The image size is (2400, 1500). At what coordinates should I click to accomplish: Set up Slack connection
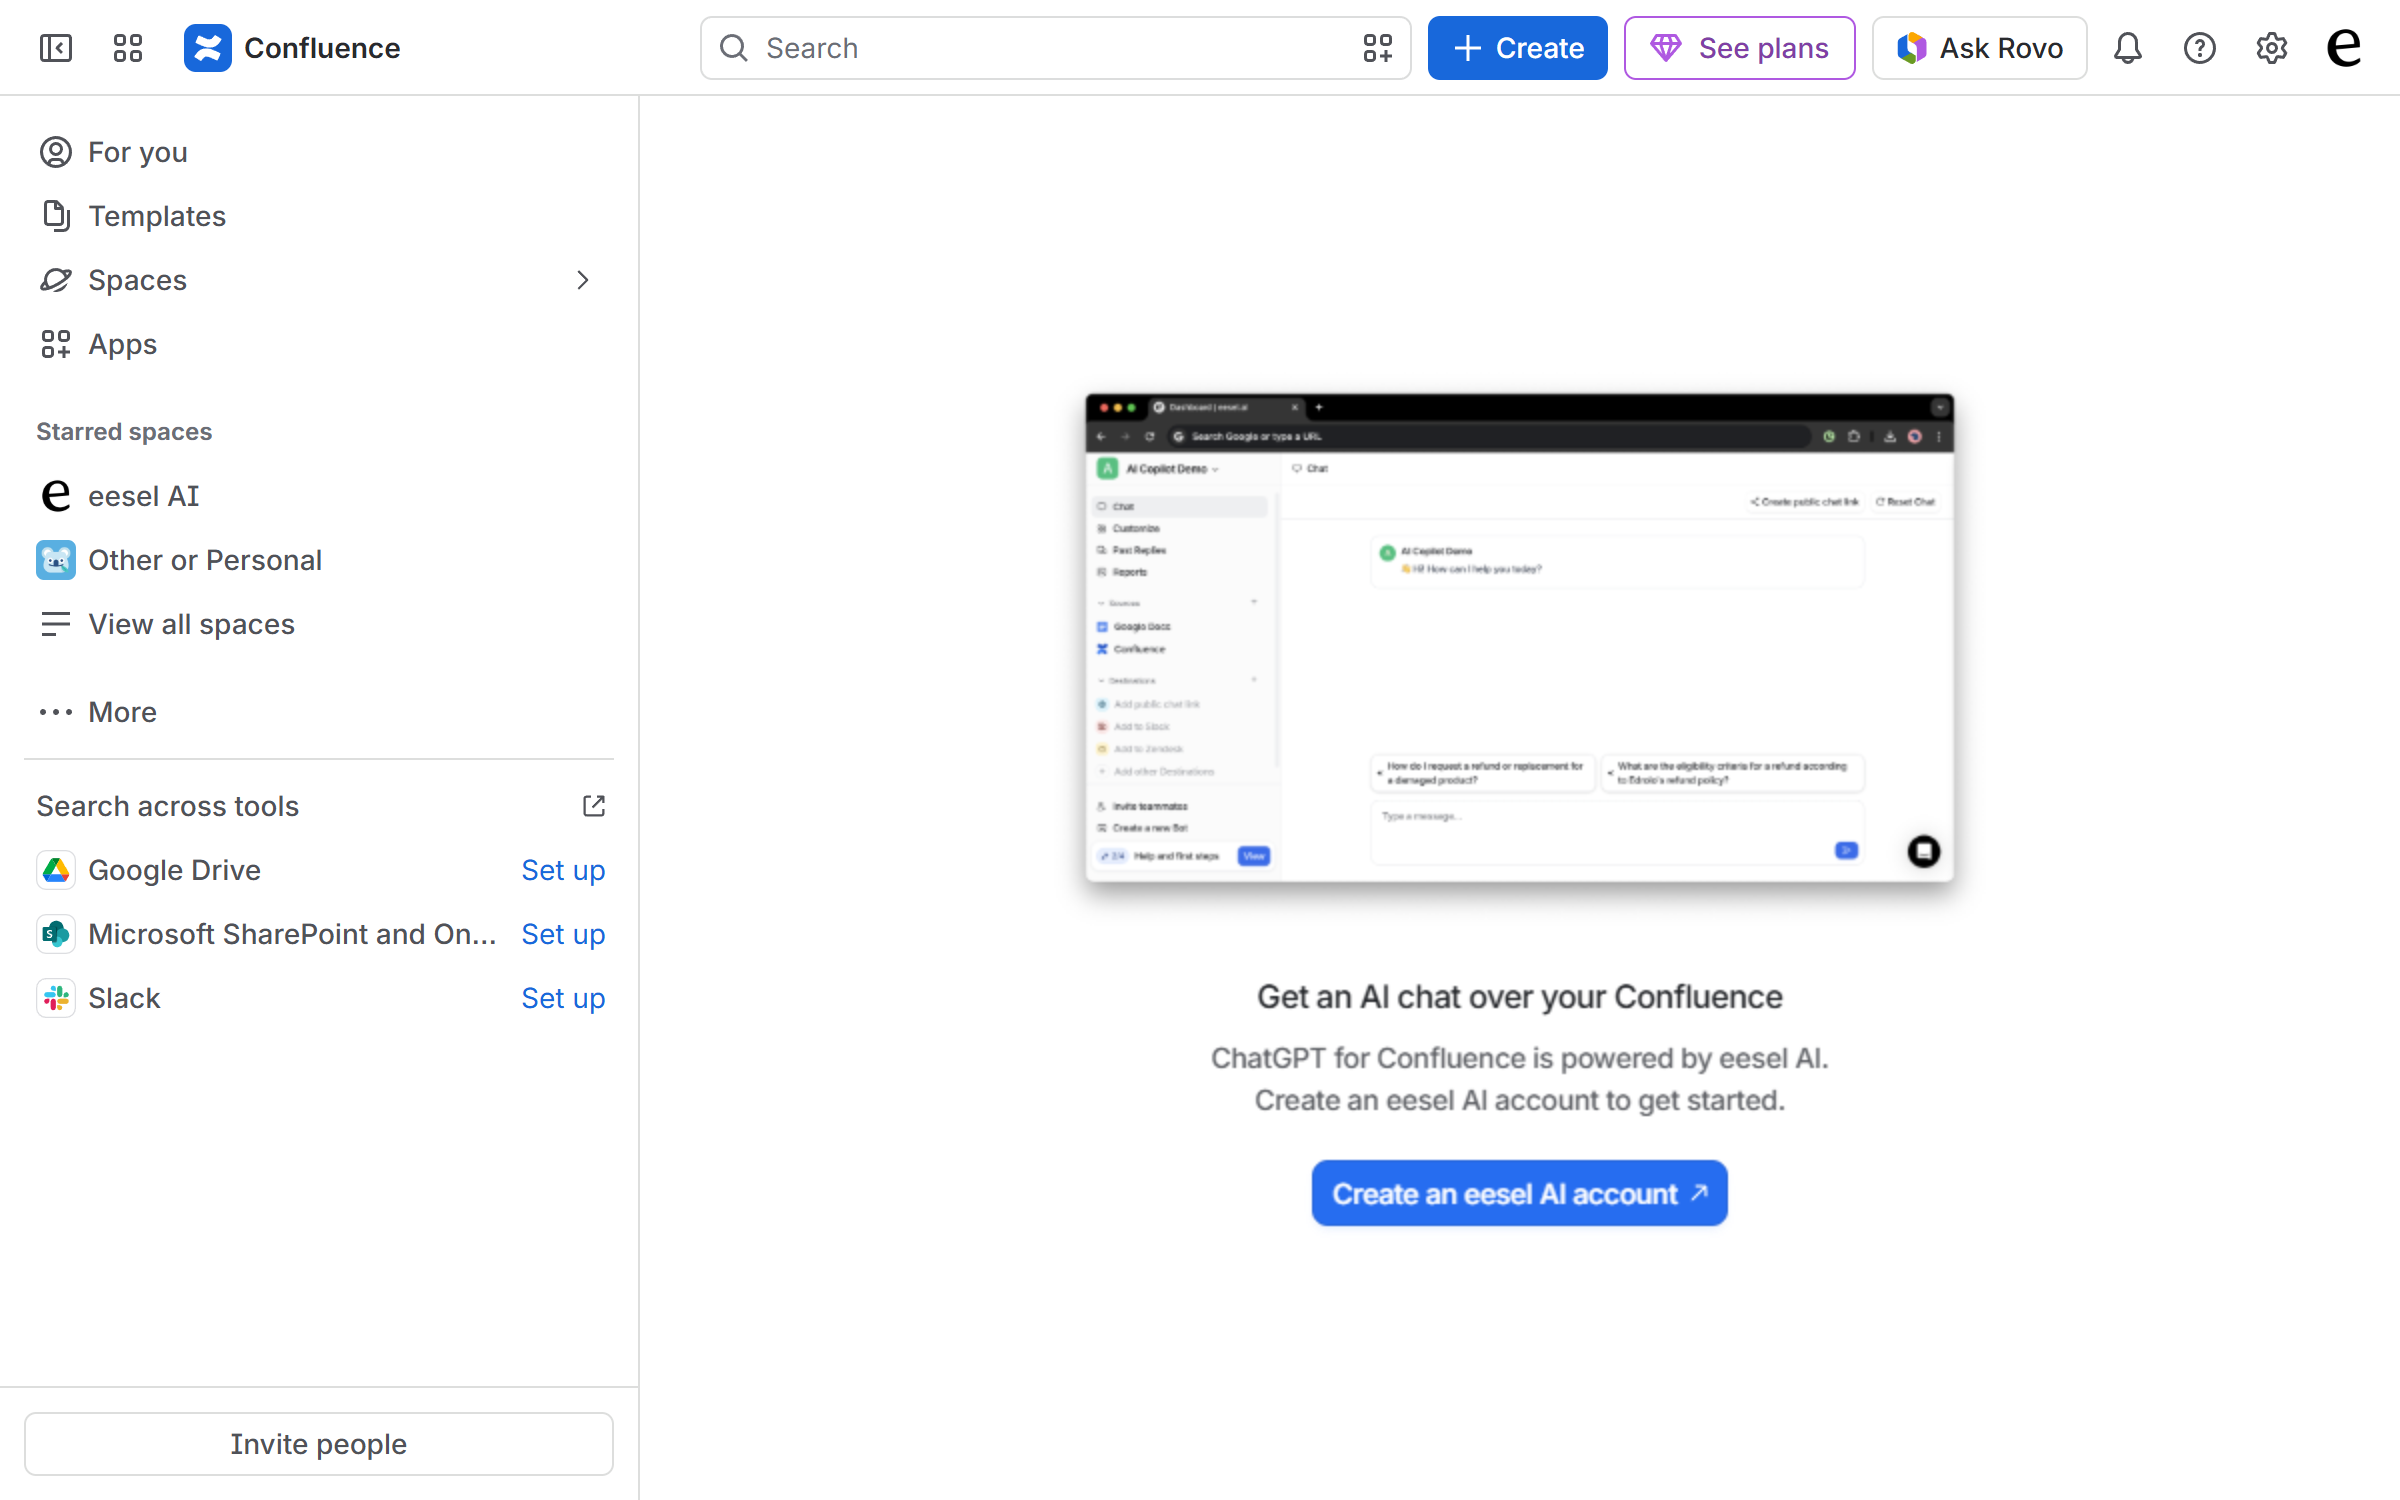coord(563,998)
